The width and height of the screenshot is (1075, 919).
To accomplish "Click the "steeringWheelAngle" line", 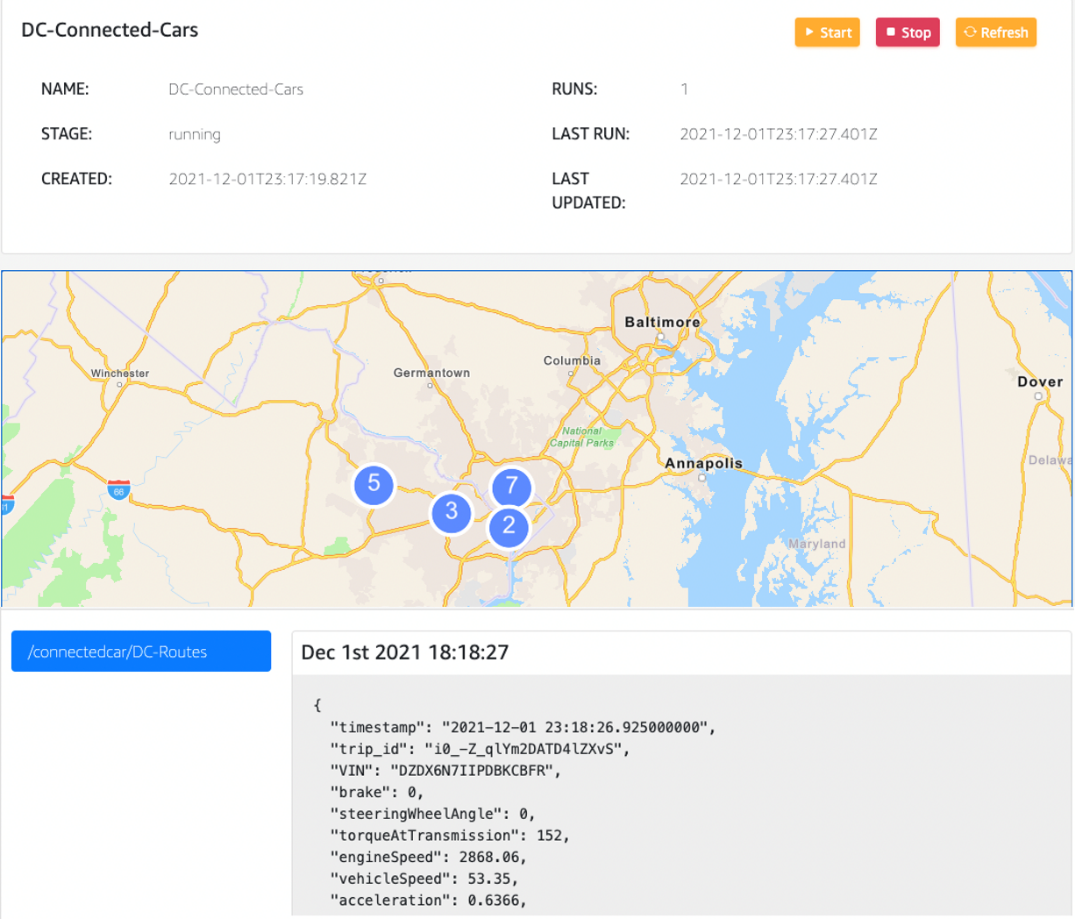I will pos(433,813).
